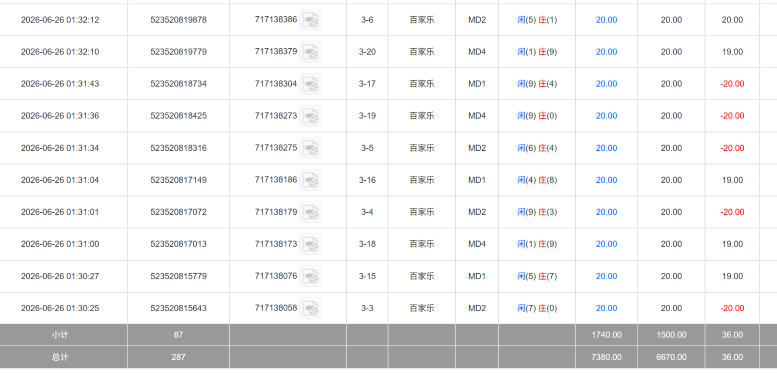Click bet amount 20.00 in order 523520815779 row

point(607,276)
